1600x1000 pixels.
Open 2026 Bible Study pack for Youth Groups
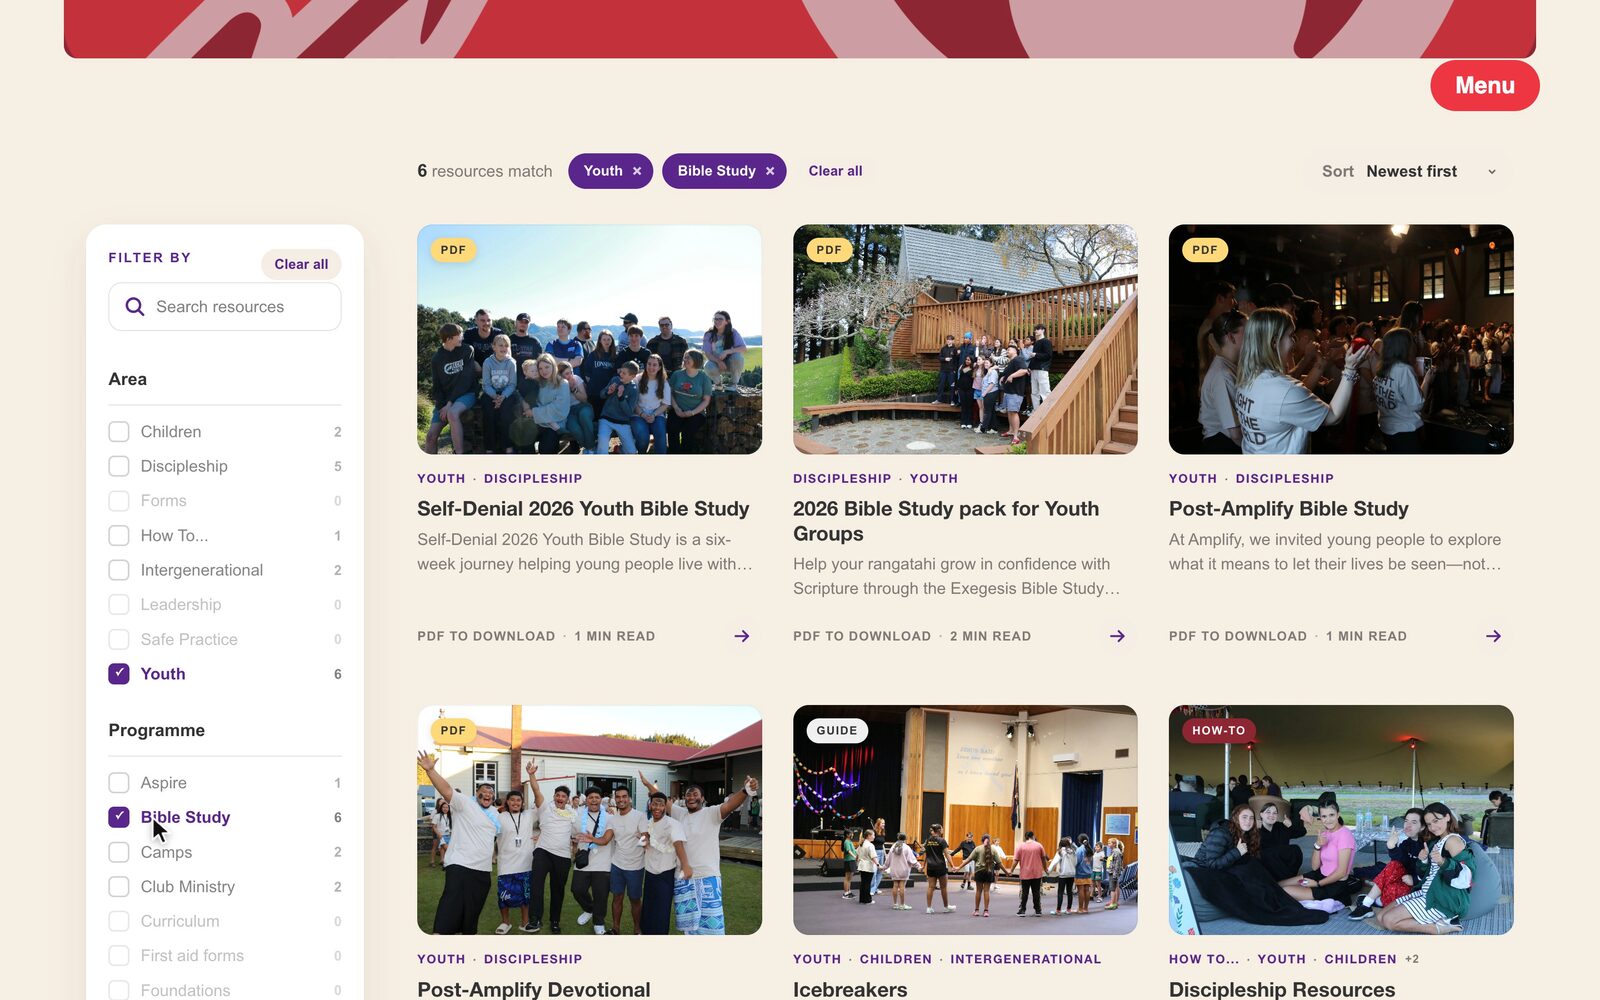point(946,521)
